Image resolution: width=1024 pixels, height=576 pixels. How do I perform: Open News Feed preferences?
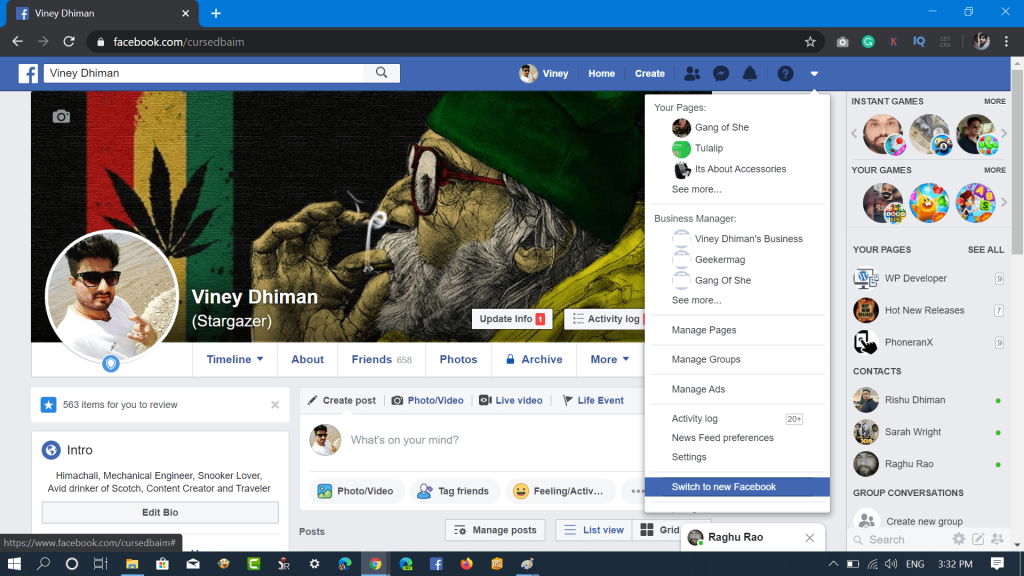coord(722,438)
